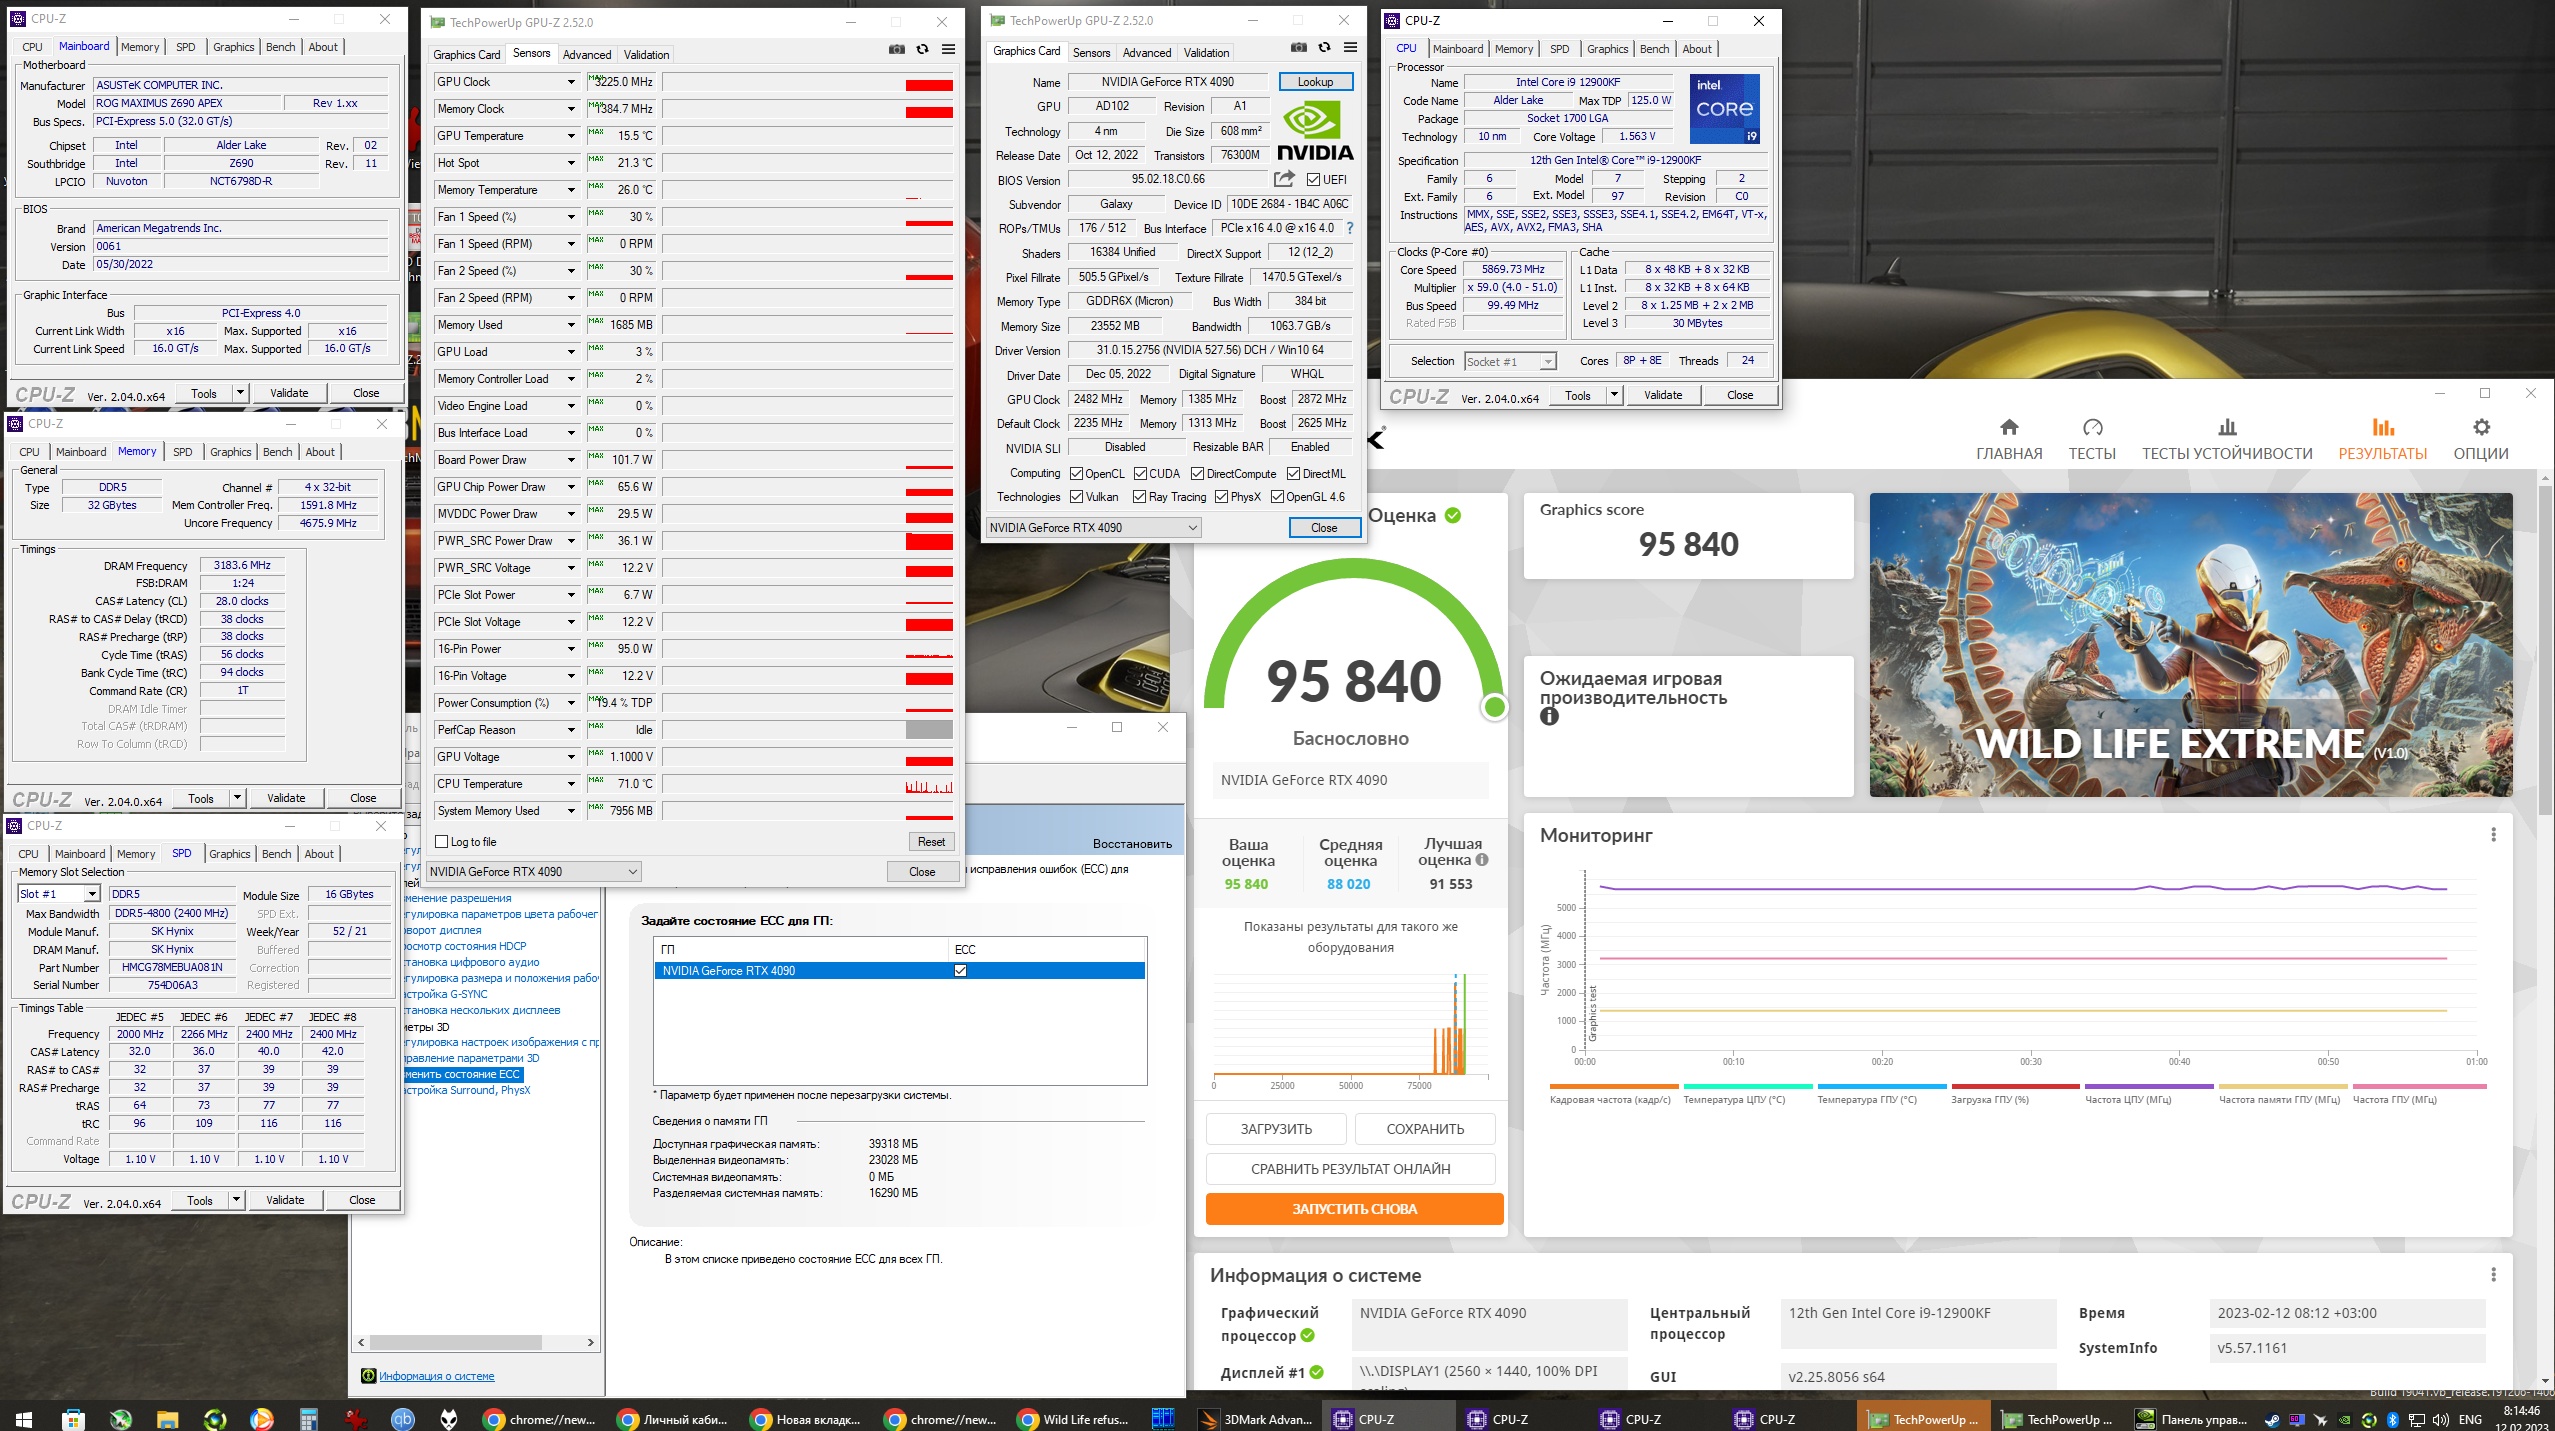Image resolution: width=2555 pixels, height=1431 pixels.
Task: Open the Мониторинг three-dot menu
Action: tap(2493, 834)
